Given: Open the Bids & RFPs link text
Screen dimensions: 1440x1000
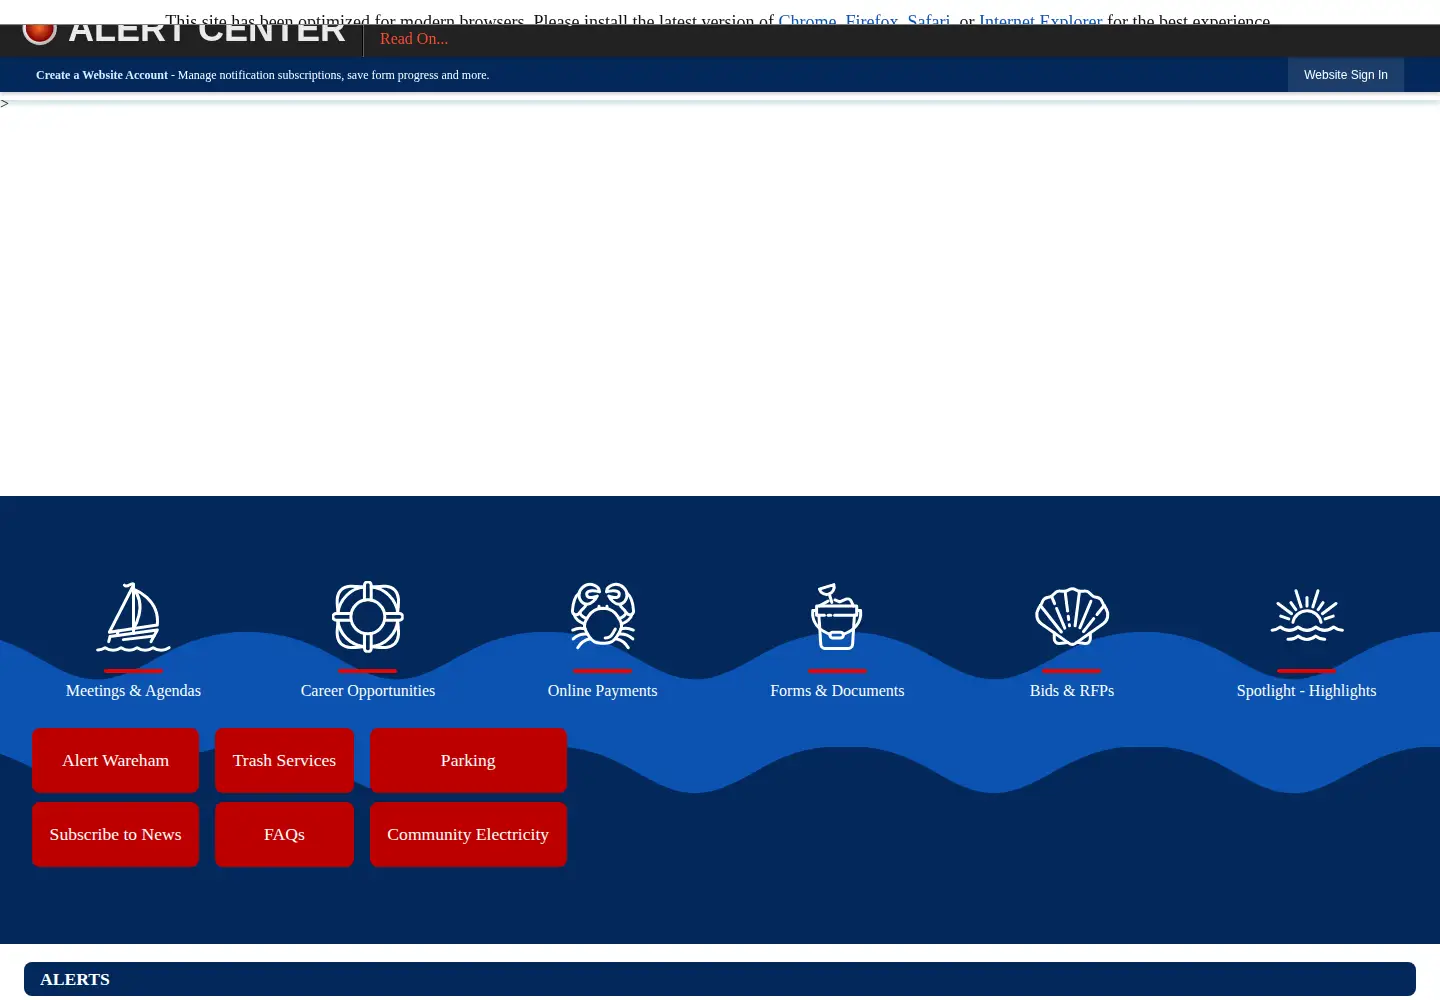Looking at the screenshot, I should [x=1072, y=691].
